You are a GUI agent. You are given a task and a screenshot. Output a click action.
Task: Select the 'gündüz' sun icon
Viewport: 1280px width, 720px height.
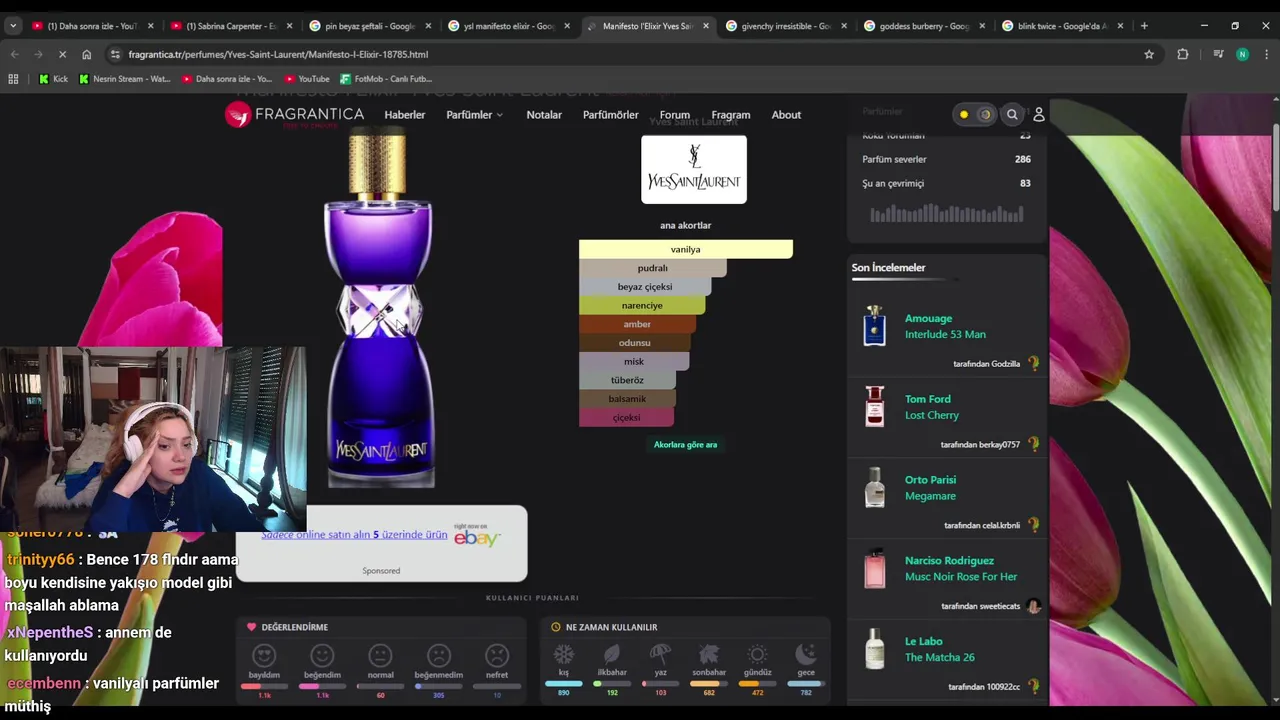(x=757, y=654)
